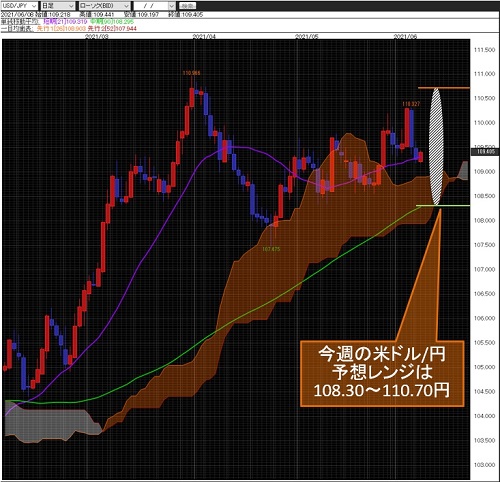The image size is (500, 482).
Task: Click the 終値 109.405 close price
Action: coord(185,15)
